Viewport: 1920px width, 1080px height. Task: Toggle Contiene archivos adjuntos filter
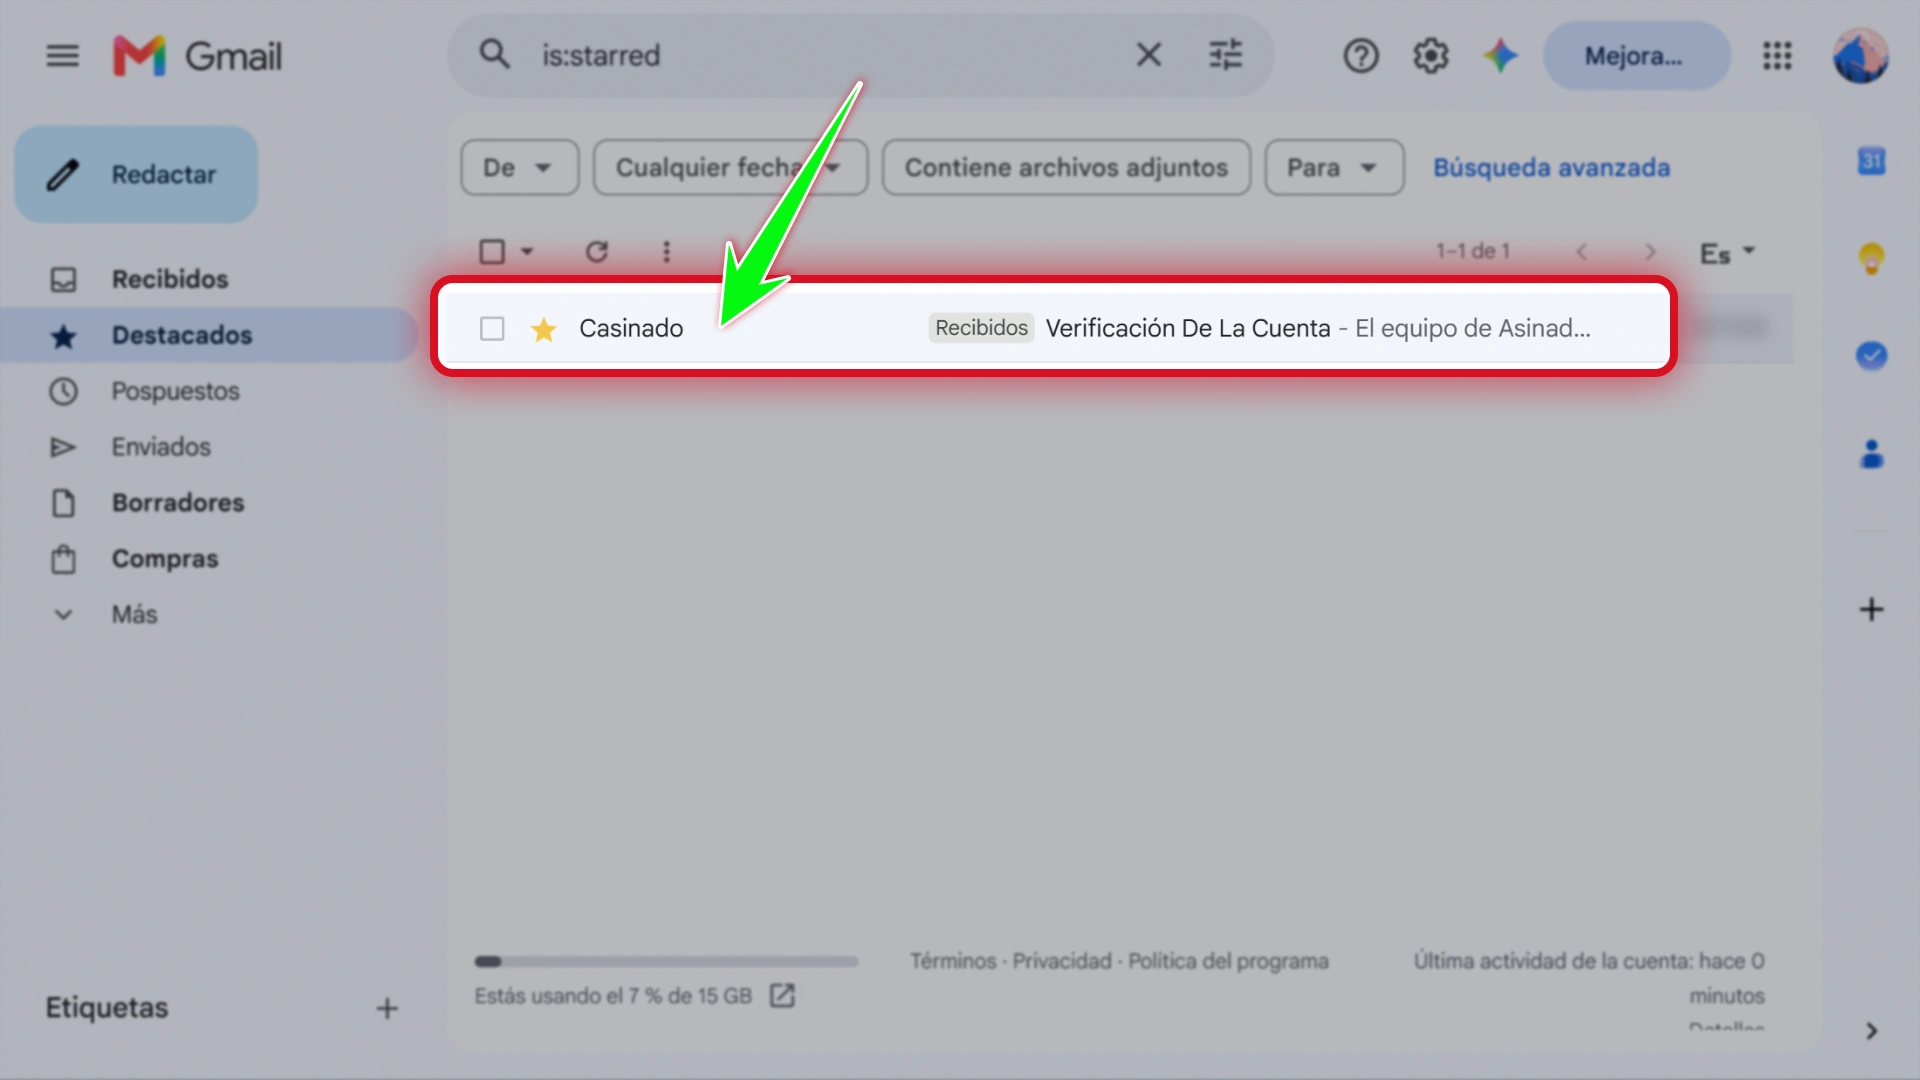[1066, 167]
